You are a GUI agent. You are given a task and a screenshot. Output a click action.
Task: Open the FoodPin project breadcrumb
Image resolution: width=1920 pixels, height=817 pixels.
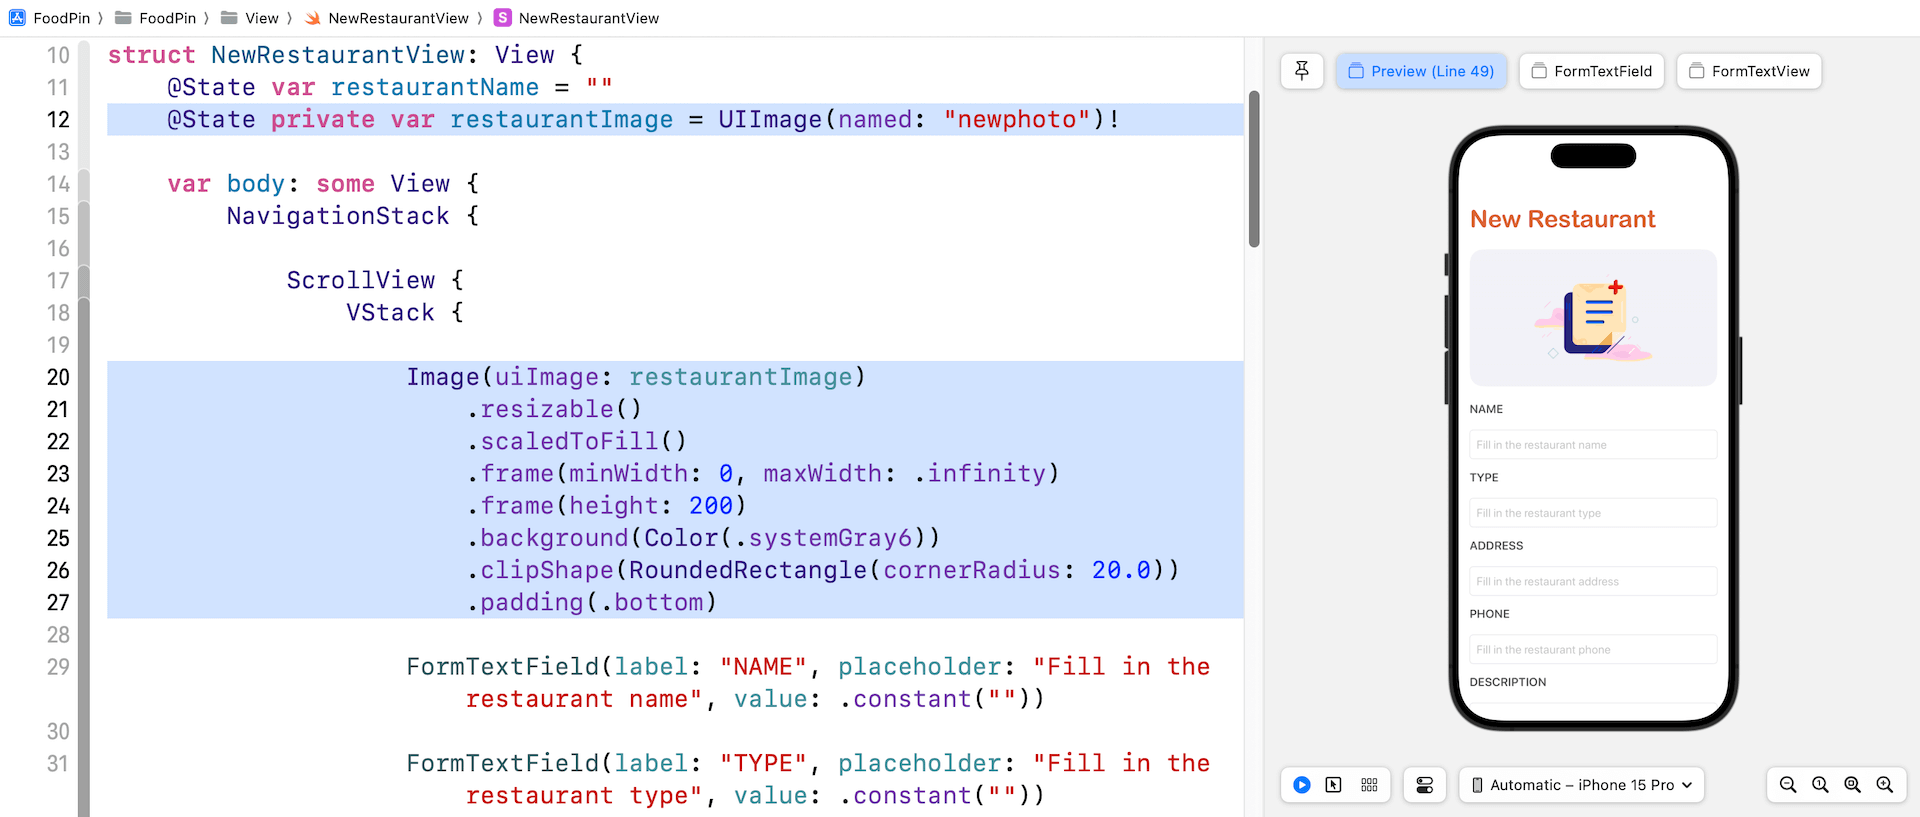[50, 18]
